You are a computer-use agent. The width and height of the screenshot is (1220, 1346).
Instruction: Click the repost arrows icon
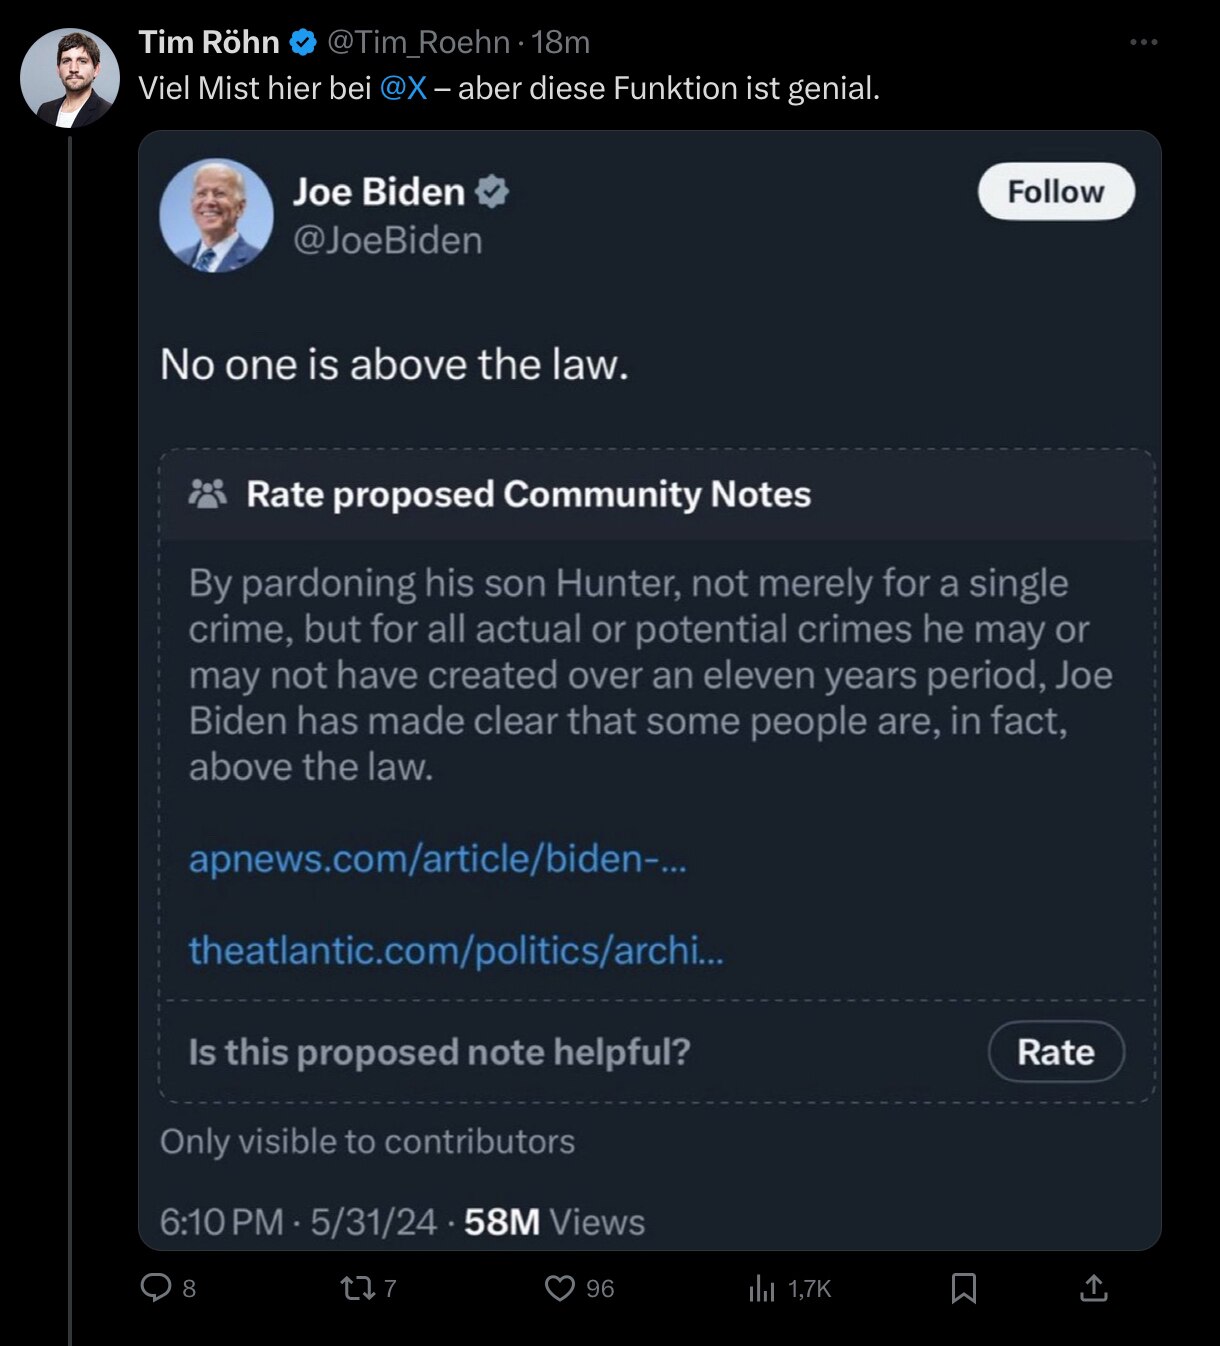point(357,1288)
